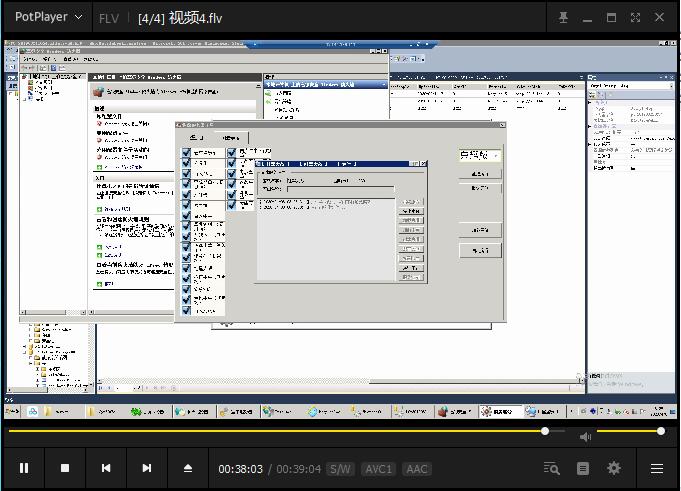Open the hamburger menu at bottom right
681x491 pixels.
click(x=657, y=468)
